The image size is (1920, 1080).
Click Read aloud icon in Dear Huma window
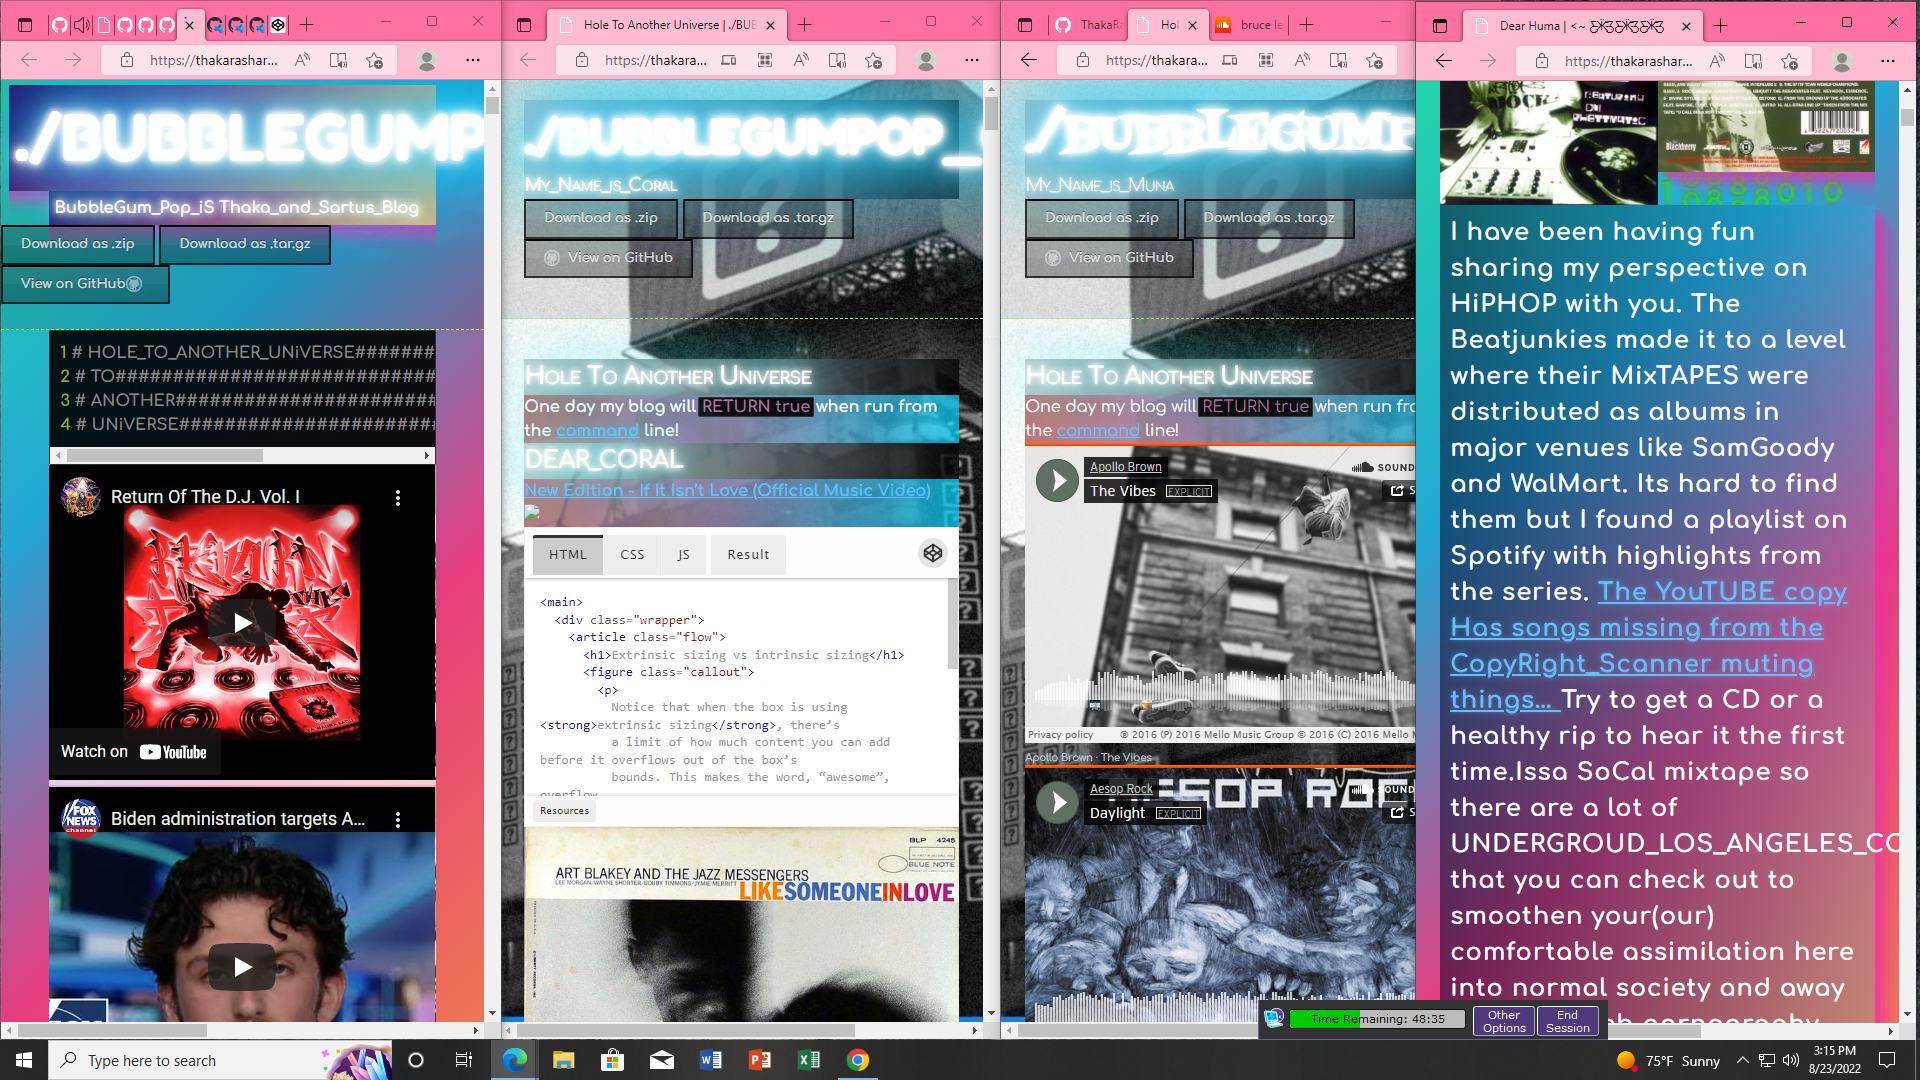point(1717,61)
